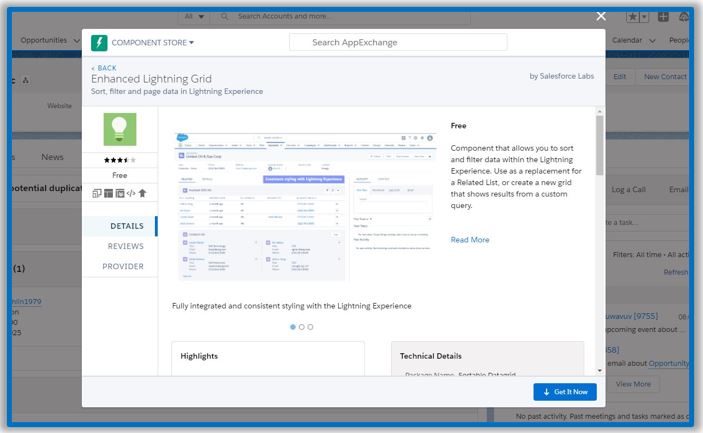Screen dimensions: 703x433
Task: Click the solid table component icon
Action: point(108,193)
